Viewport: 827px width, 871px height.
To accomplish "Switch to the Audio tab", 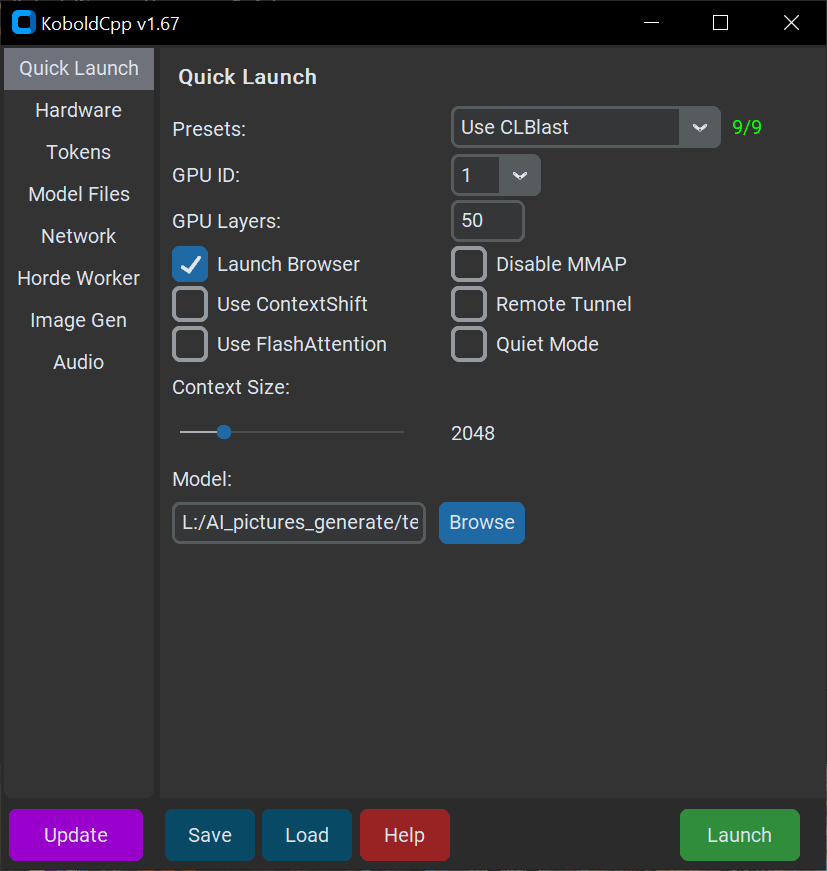I will tap(79, 363).
